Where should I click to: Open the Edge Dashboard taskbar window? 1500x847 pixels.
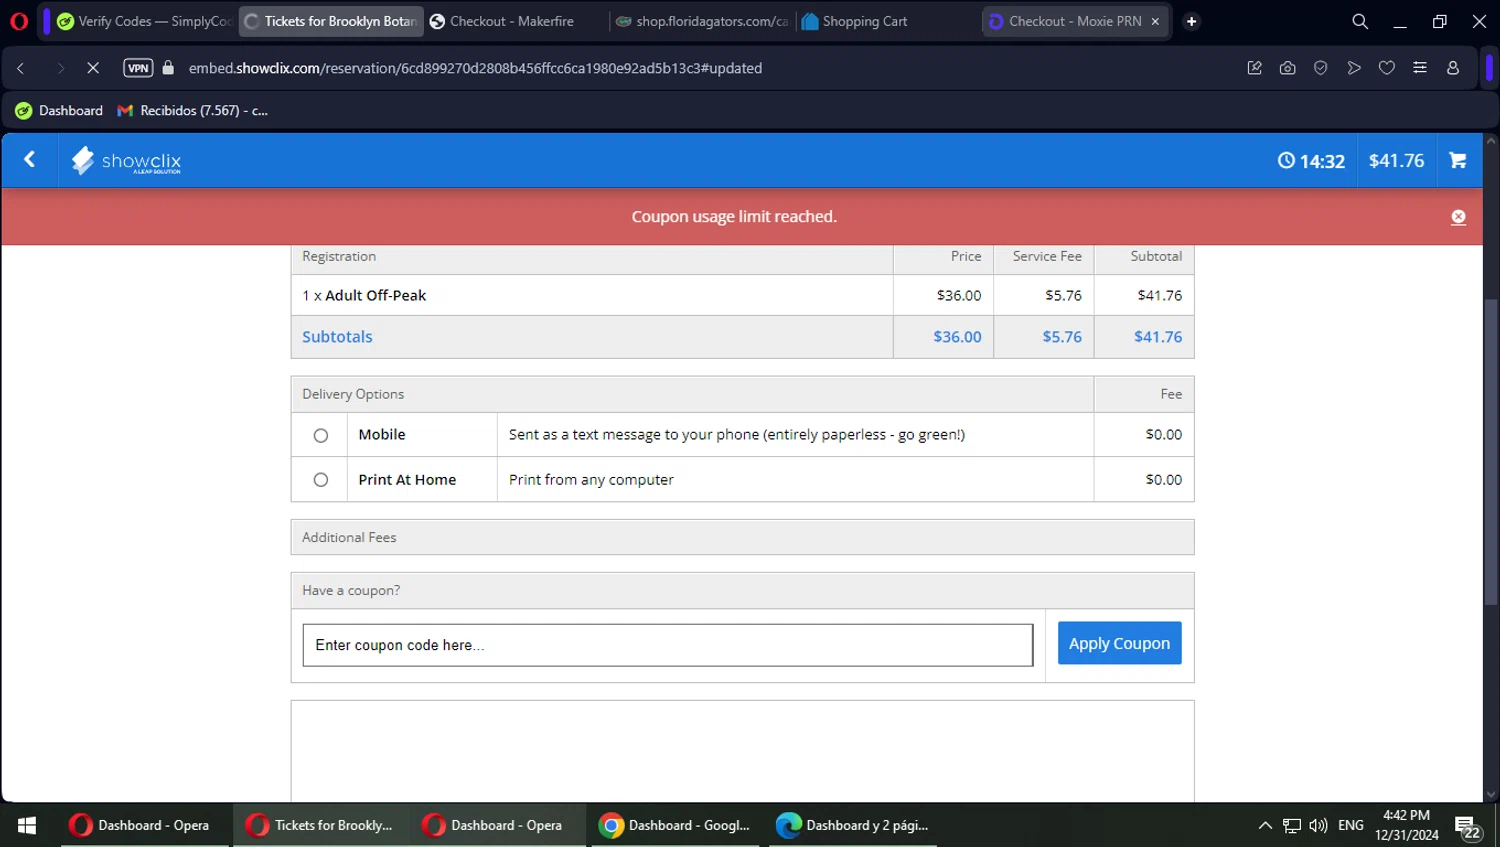click(852, 825)
